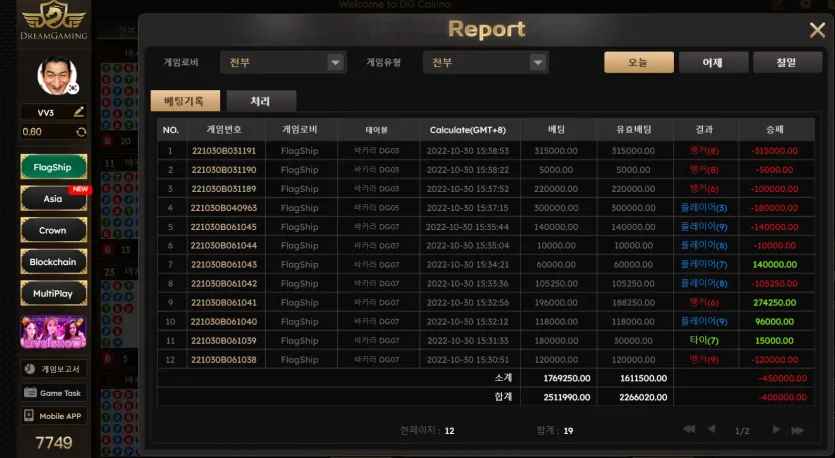Open the Game Task menu
The image size is (835, 458).
click(53, 393)
